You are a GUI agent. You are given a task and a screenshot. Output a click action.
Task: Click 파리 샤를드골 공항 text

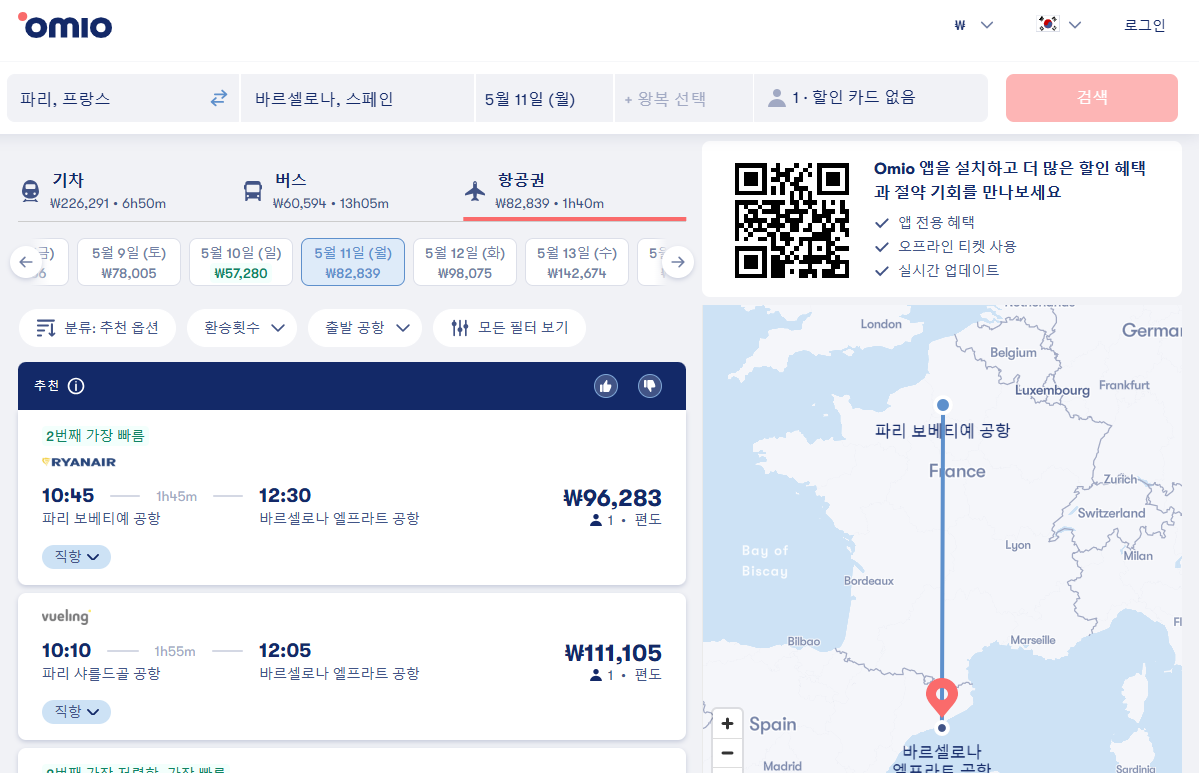(x=101, y=674)
